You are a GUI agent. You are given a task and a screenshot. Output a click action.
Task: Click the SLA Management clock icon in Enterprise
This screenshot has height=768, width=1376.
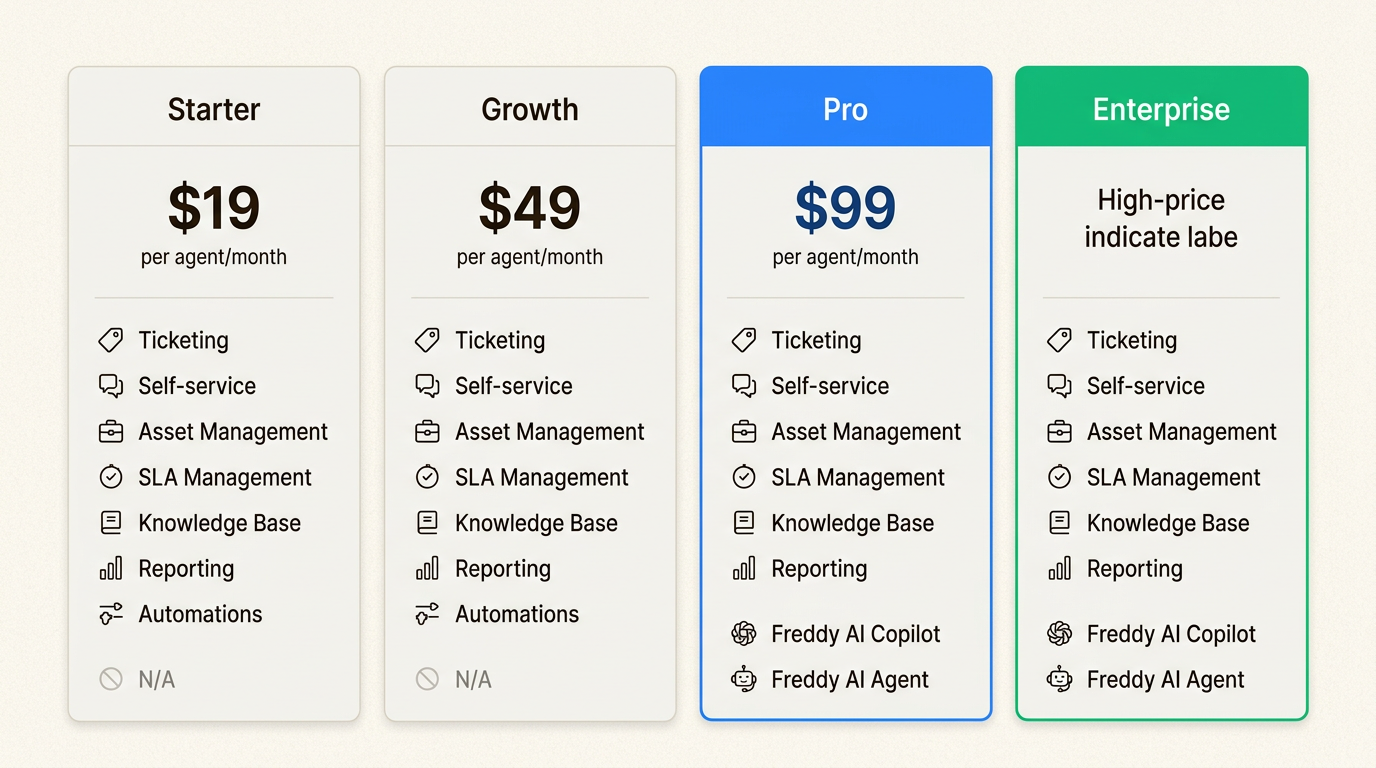click(x=1059, y=478)
